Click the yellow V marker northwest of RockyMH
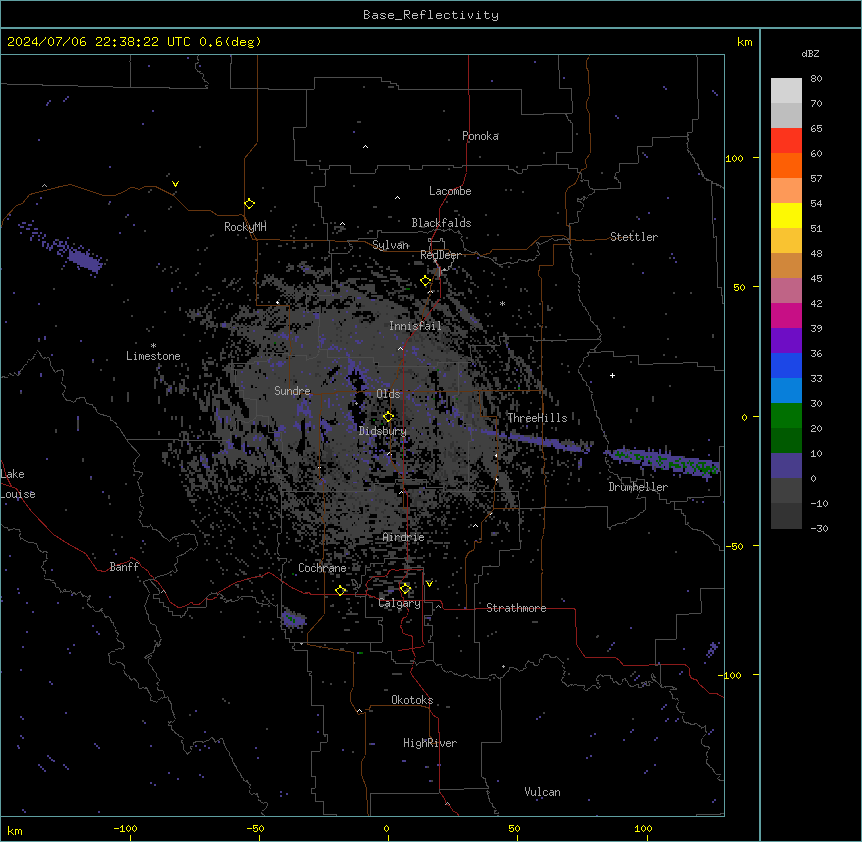This screenshot has width=862, height=842. click(x=175, y=184)
